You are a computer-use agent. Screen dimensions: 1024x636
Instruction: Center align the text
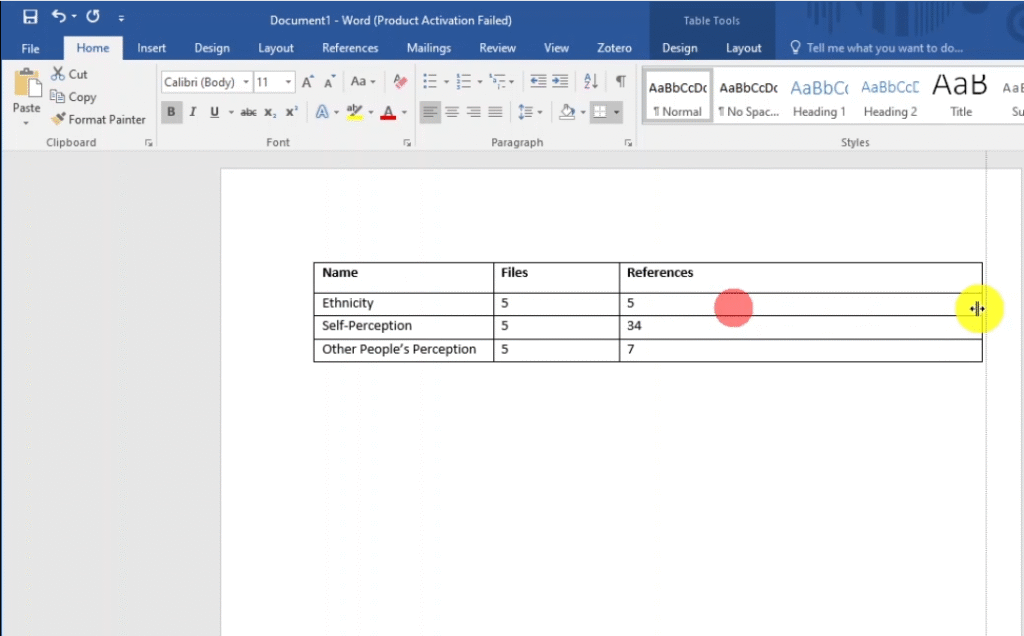point(452,112)
